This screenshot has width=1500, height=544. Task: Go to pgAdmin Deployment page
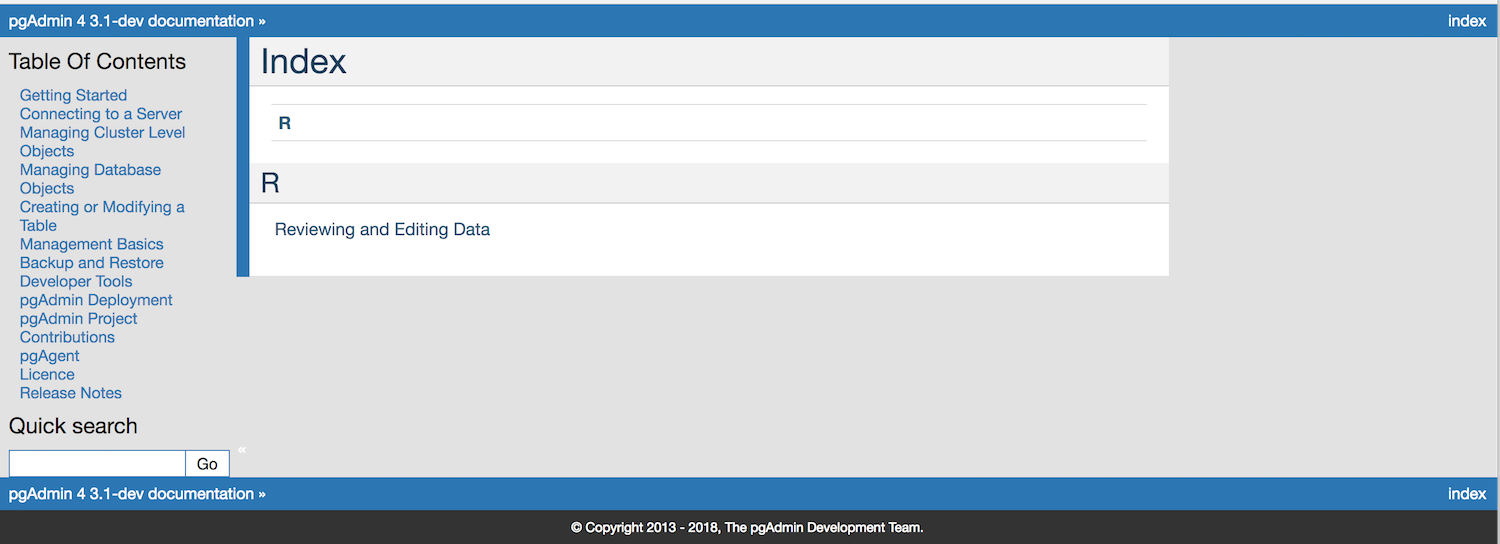click(96, 300)
